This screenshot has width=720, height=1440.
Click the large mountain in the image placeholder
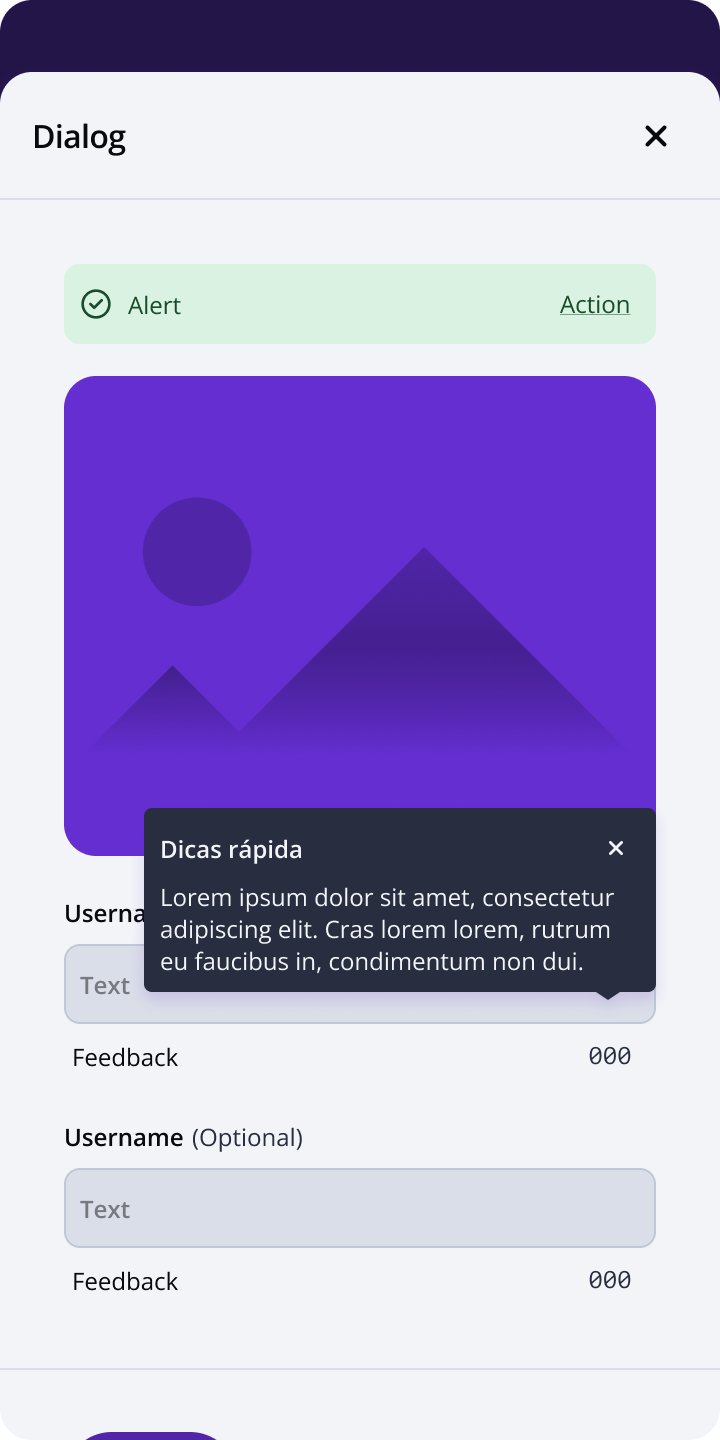pos(425,650)
